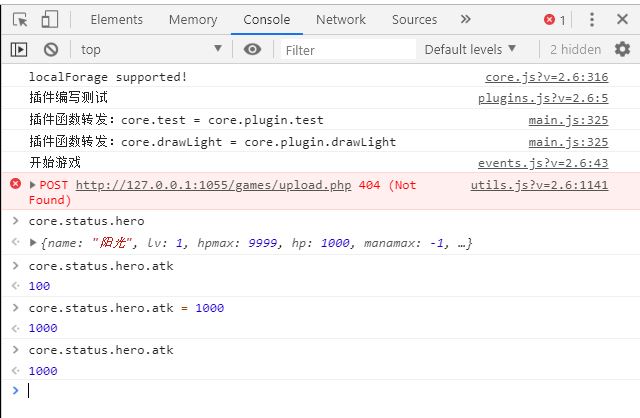This screenshot has height=418, width=640.
Task: Open the Memory tab
Action: coord(193,19)
